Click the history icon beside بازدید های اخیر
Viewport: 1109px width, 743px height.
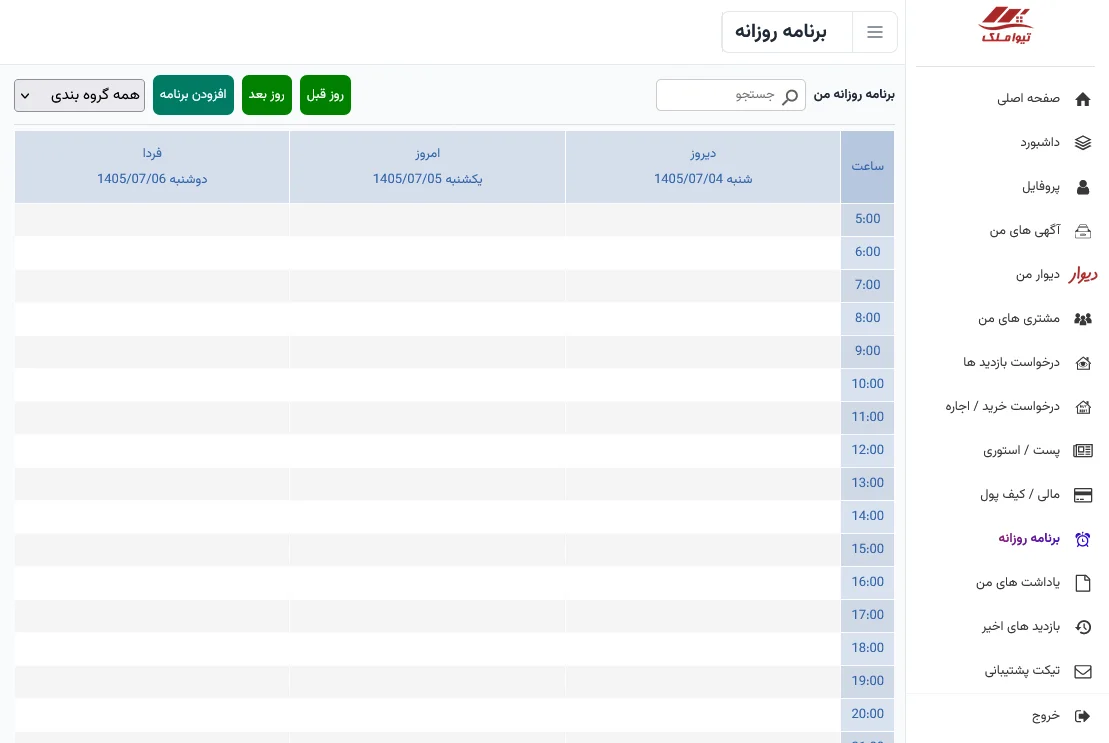[x=1083, y=627]
